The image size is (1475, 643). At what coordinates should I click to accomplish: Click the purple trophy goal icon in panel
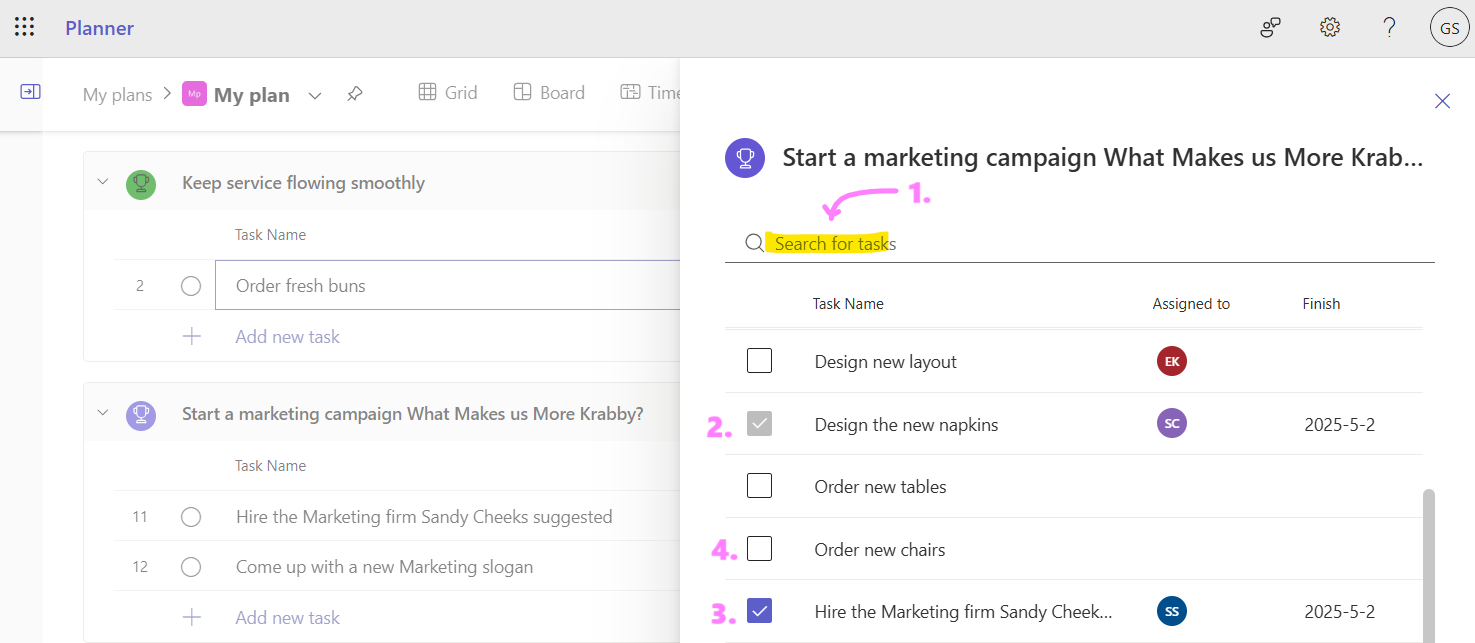coord(745,157)
